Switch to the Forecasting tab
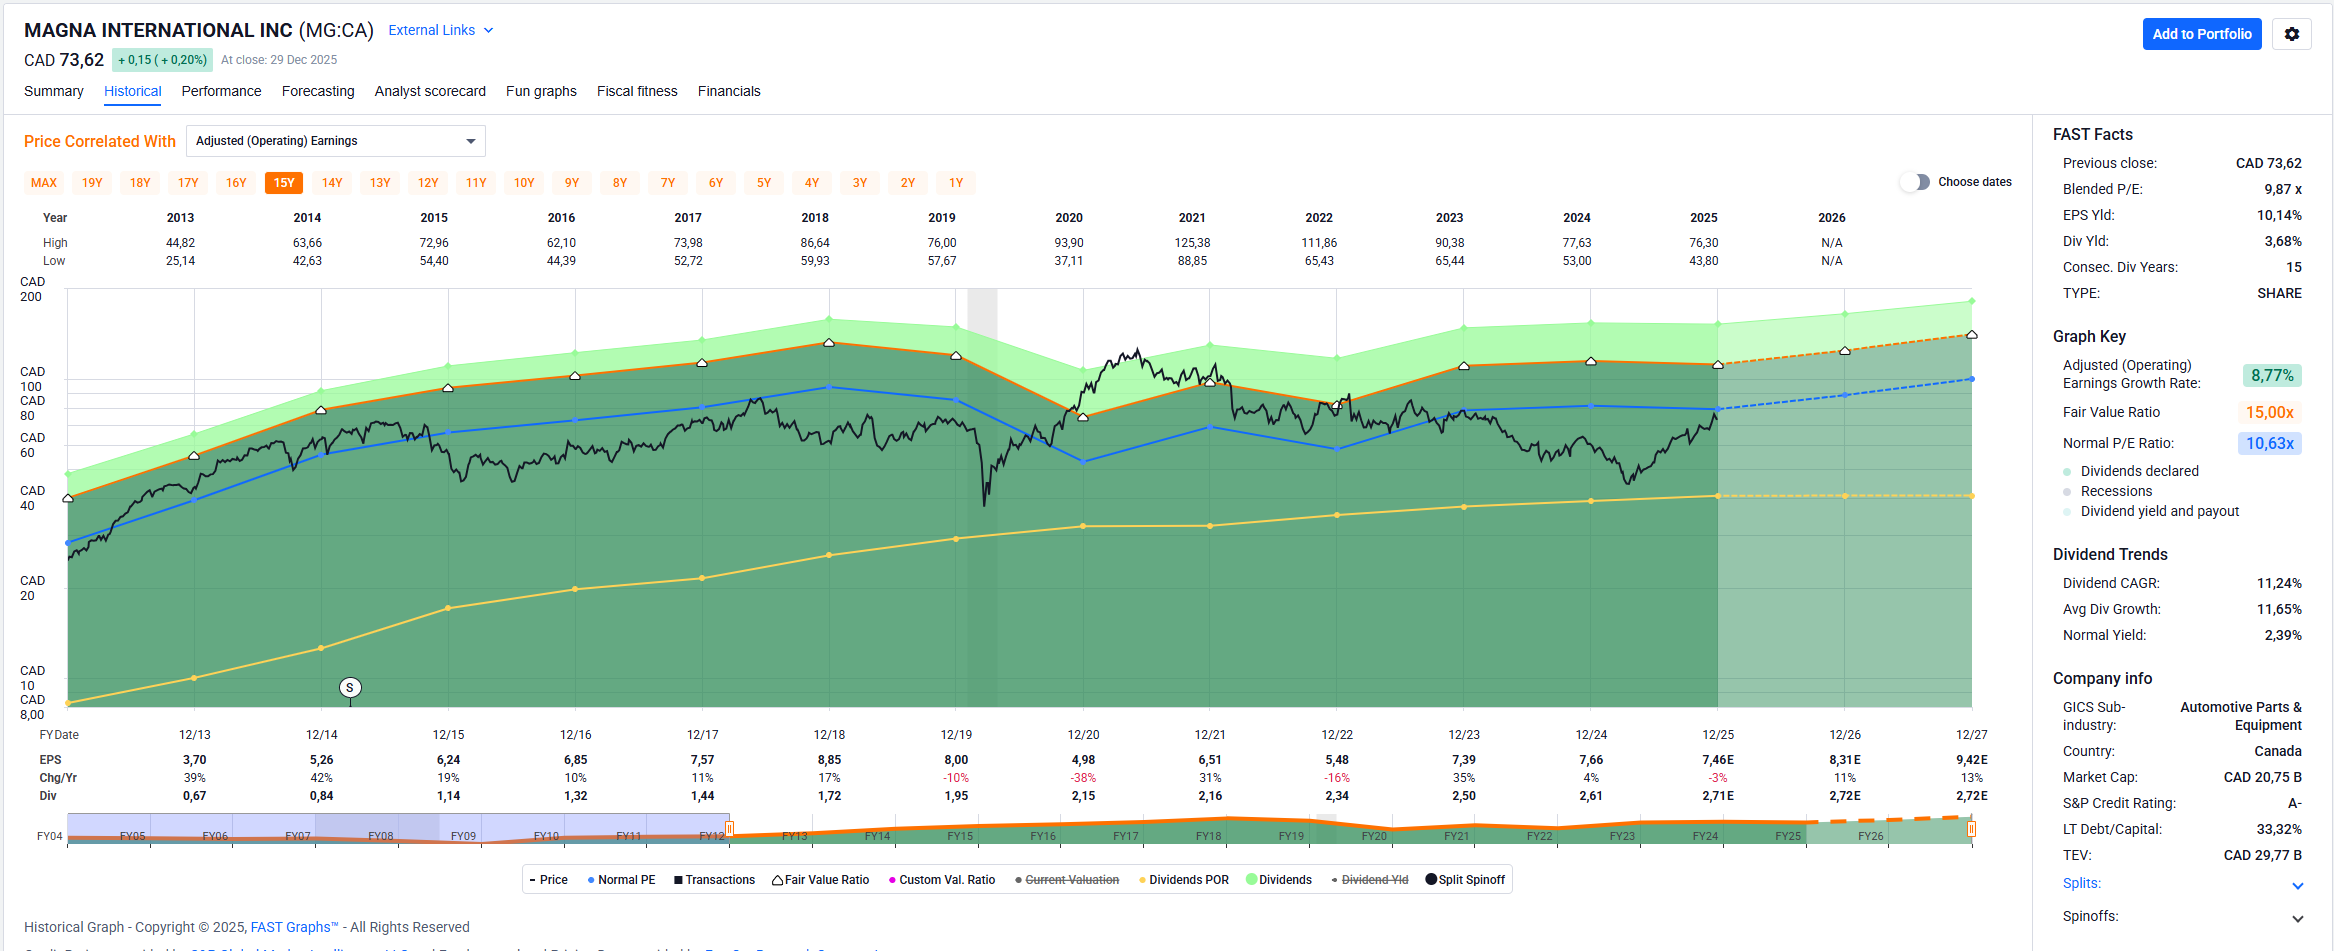Screen dimensions: 2334x951 [x=318, y=91]
